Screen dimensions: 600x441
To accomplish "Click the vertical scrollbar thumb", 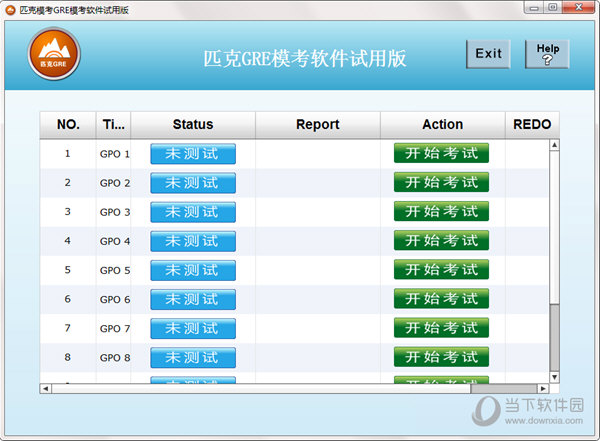I will [x=554, y=338].
